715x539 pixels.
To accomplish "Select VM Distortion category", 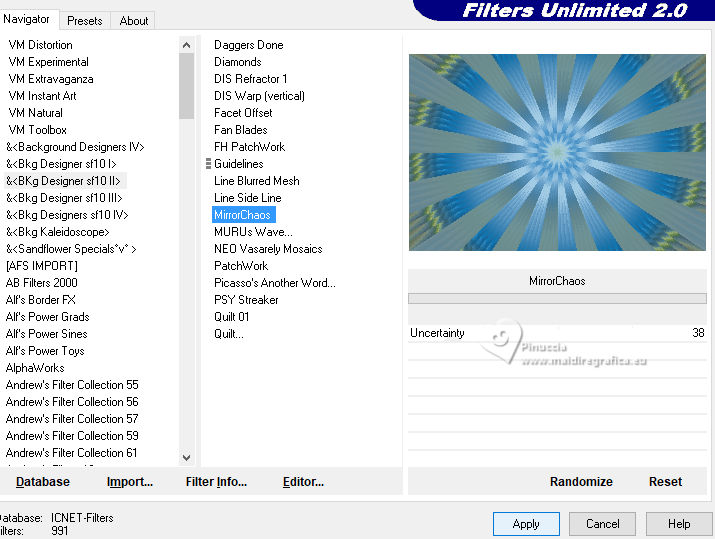I will pos(41,45).
